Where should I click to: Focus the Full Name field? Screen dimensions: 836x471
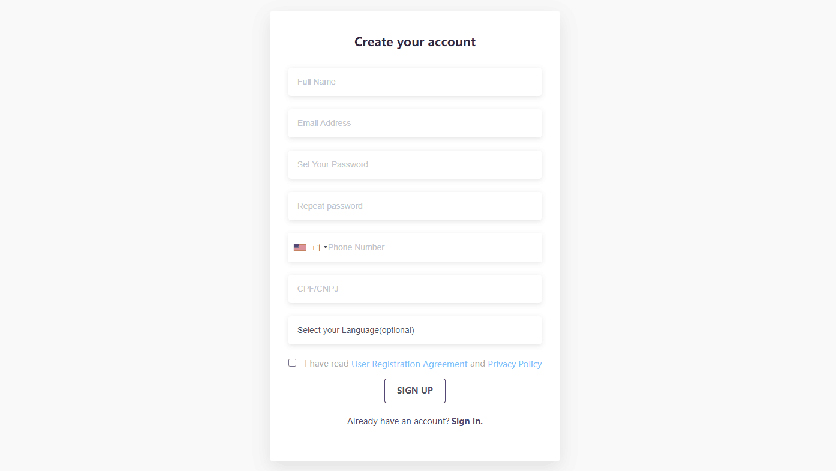(x=414, y=82)
